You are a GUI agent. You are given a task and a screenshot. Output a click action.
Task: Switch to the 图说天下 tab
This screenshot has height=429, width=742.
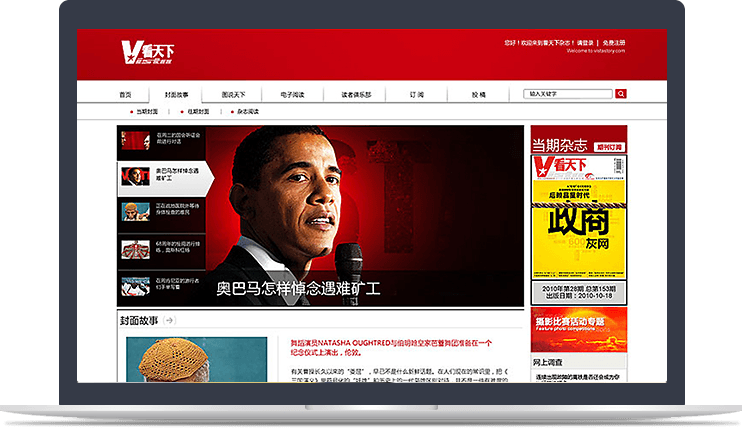pyautogui.click(x=233, y=94)
